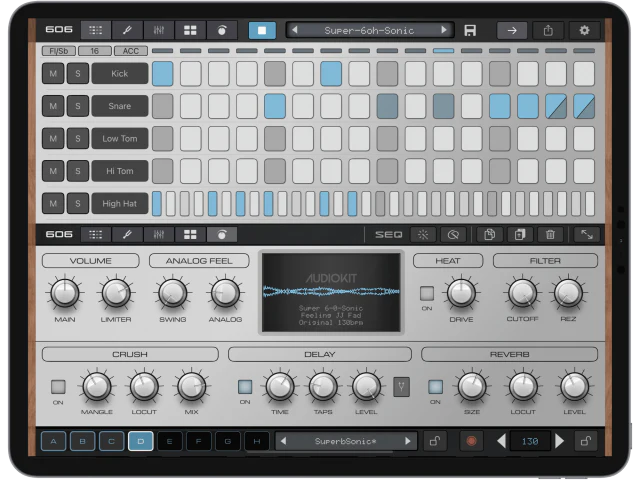Enable HEAT with its ON checkbox
The image size is (640, 480).
point(427,293)
